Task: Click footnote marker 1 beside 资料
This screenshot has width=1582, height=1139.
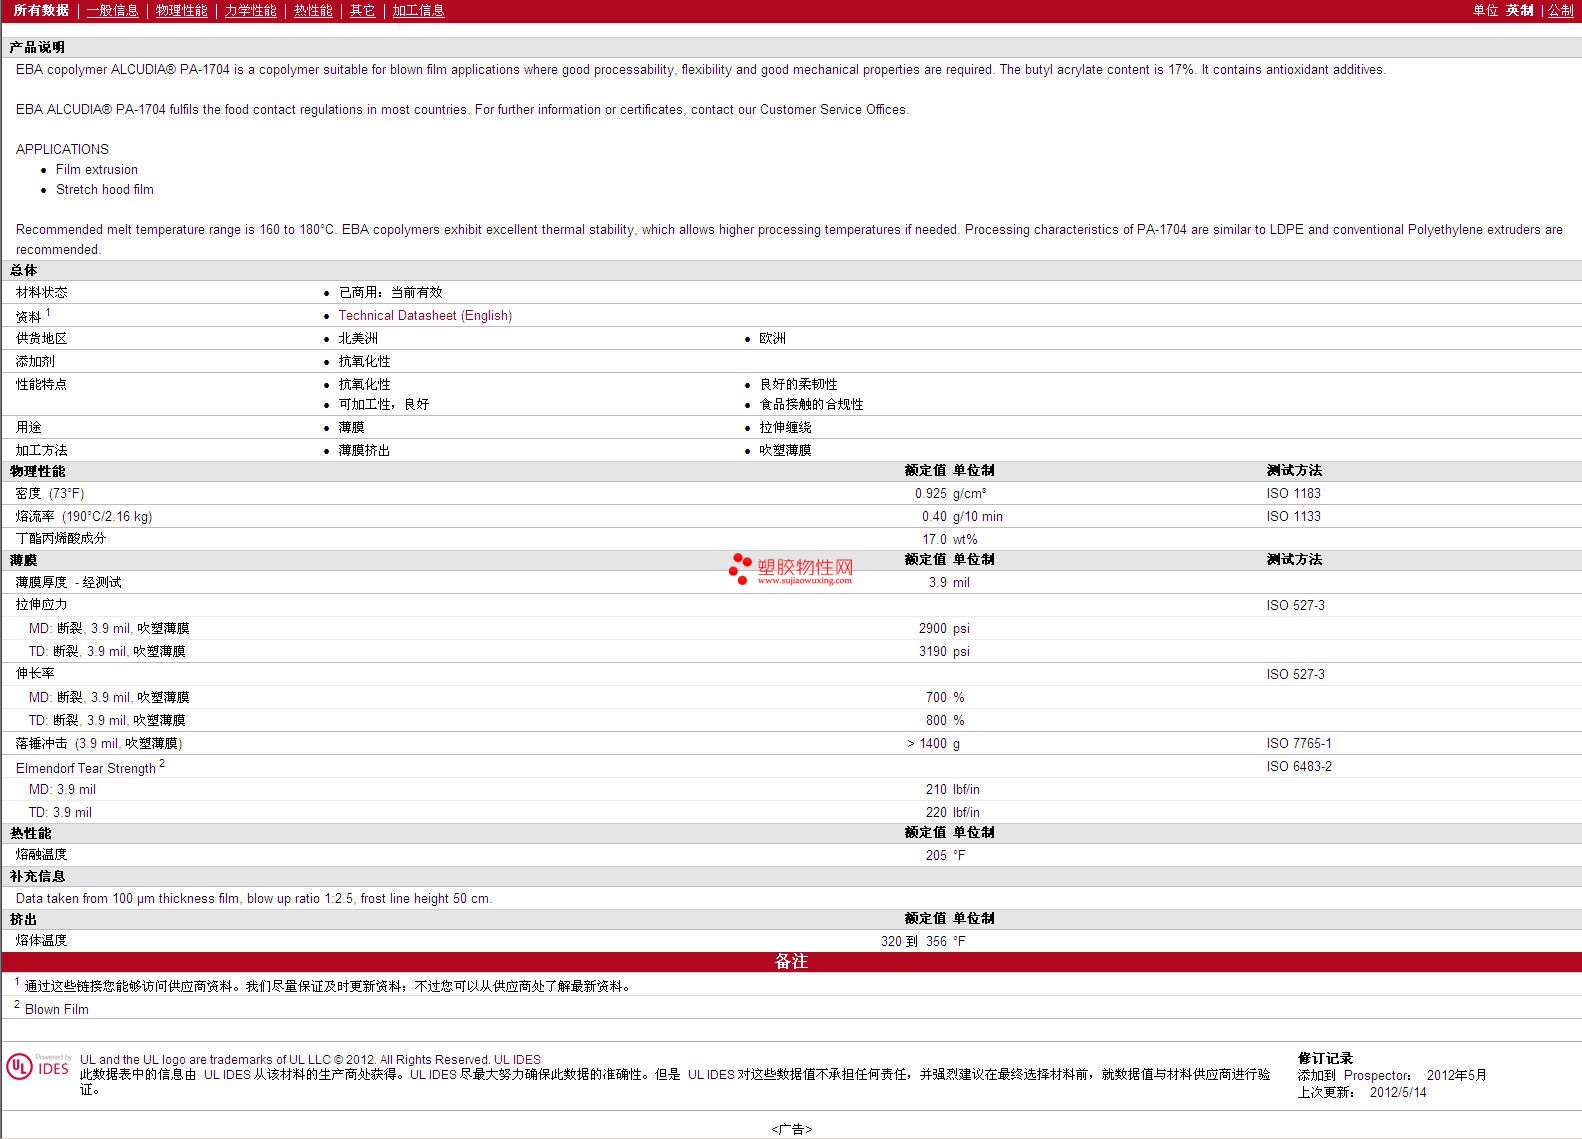Action: 48,312
